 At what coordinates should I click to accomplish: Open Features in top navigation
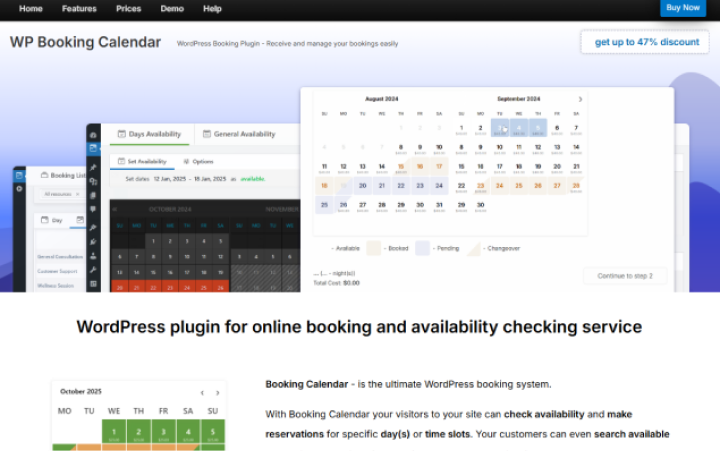pos(79,9)
